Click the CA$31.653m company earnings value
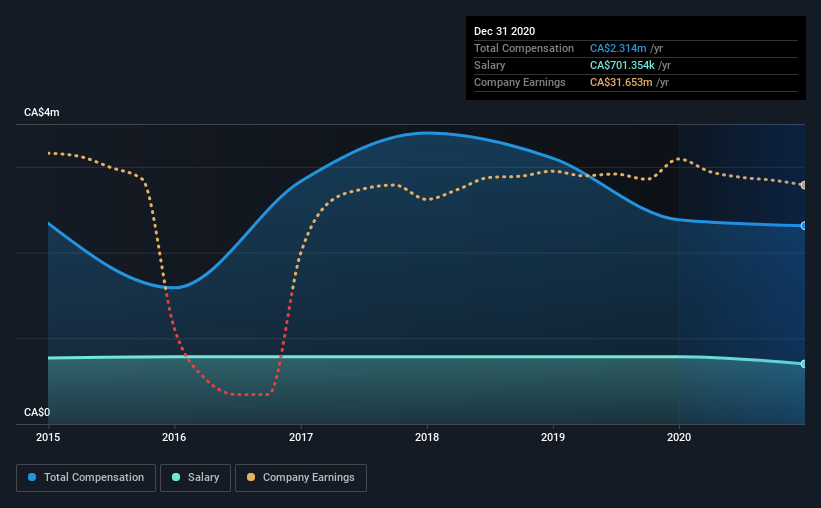This screenshot has width=821, height=508. pyautogui.click(x=621, y=82)
